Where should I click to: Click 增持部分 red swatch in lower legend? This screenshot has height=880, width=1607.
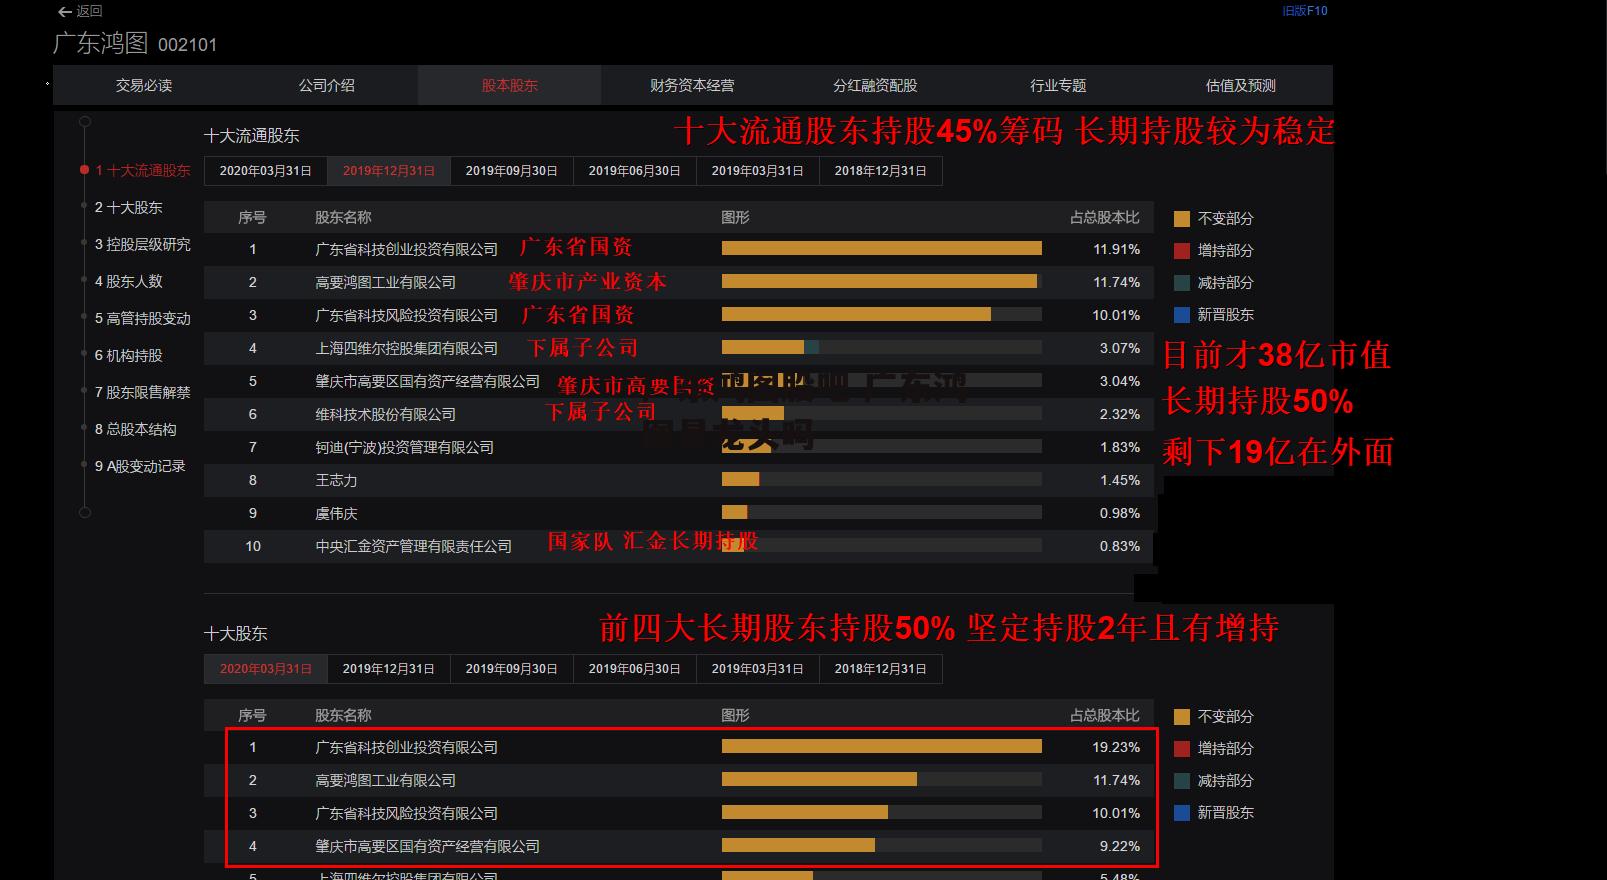(x=1182, y=748)
